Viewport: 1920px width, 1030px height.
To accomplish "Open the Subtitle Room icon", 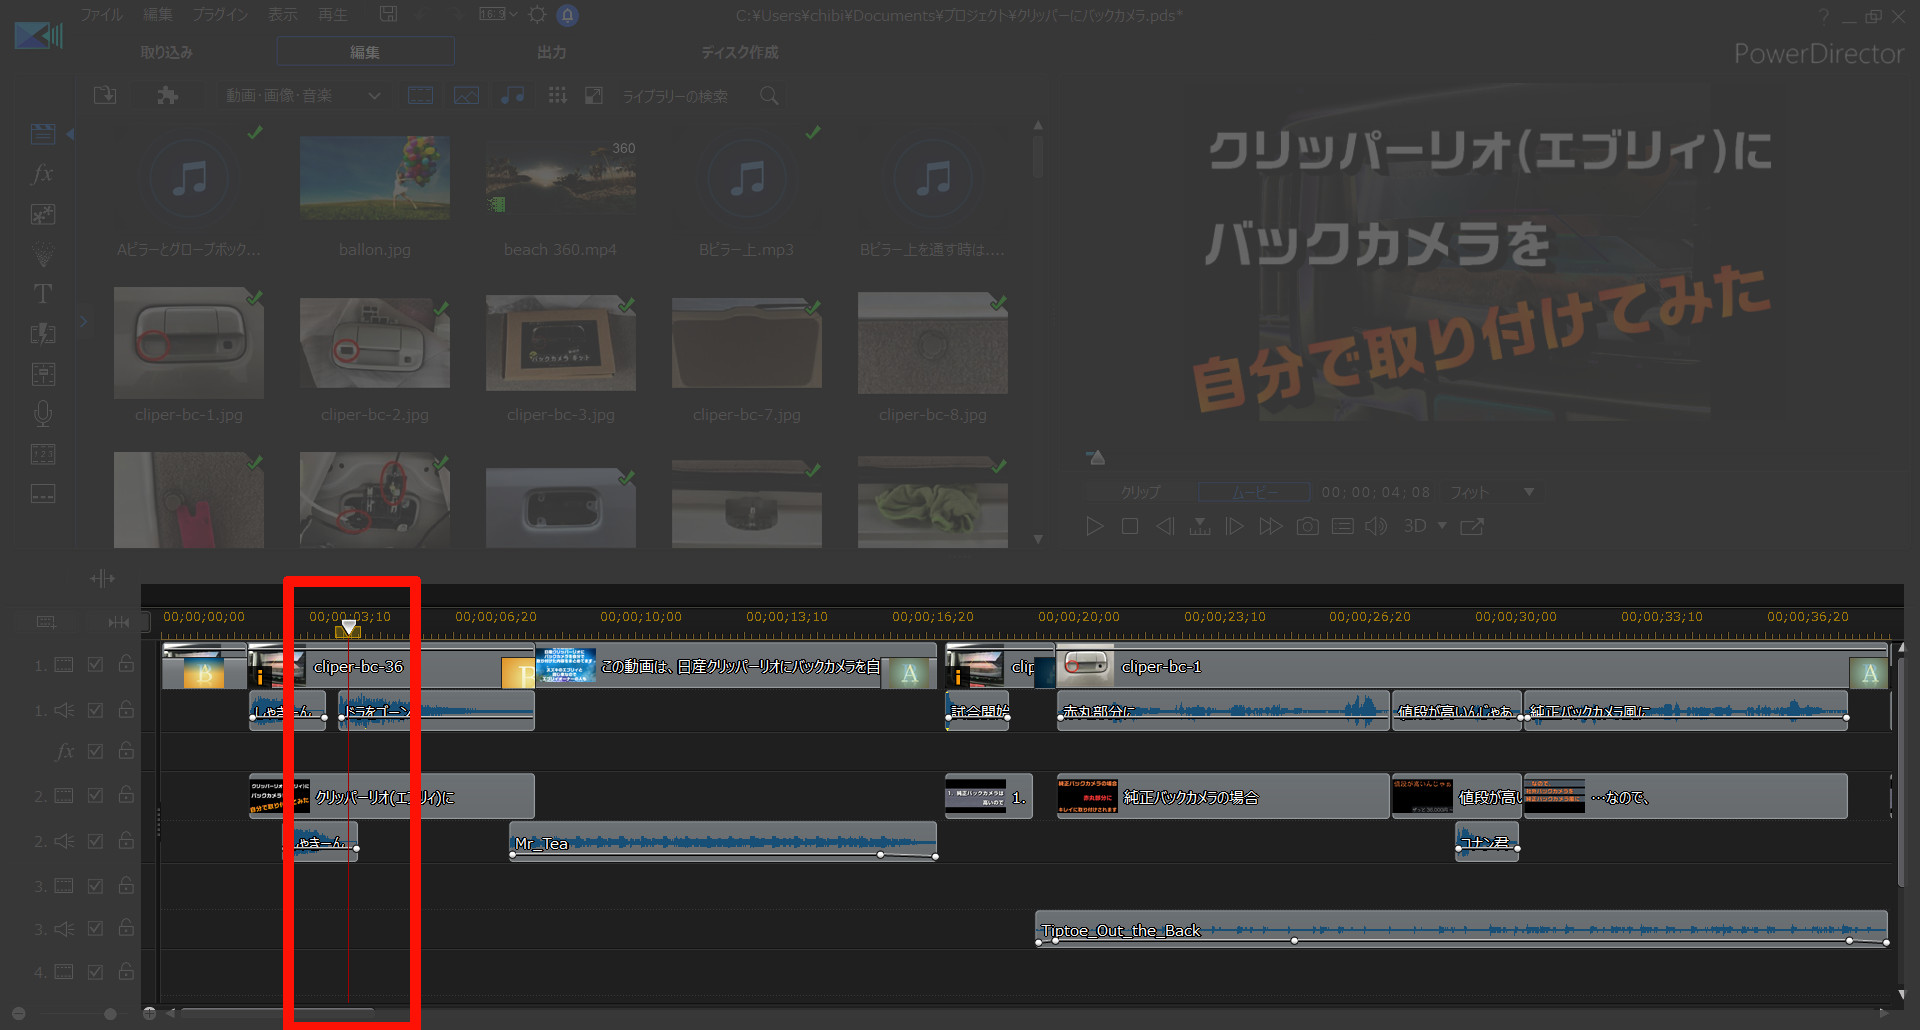I will pos(43,494).
